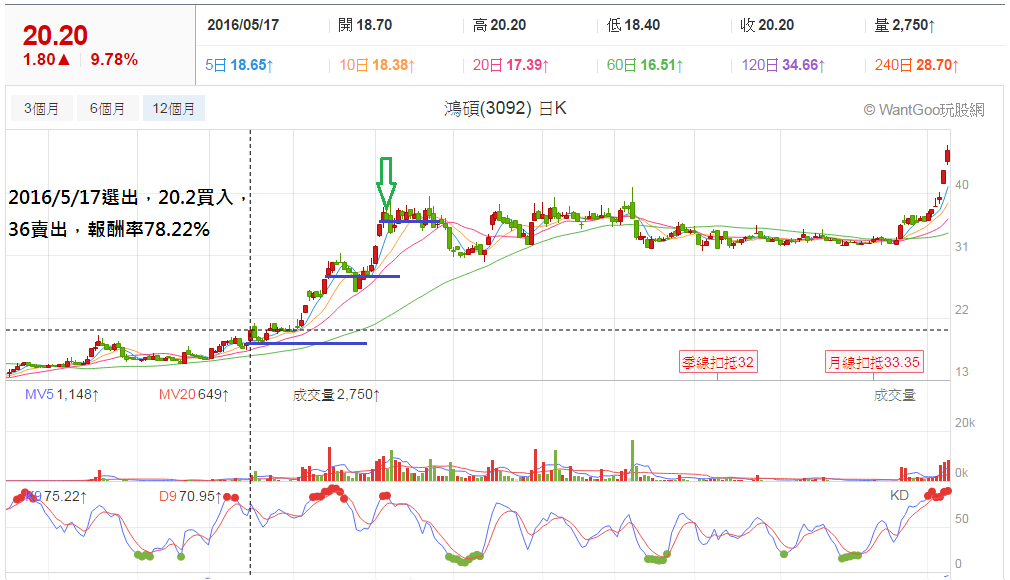Click the 2016/05/17 date label
1010x580 pixels.
[243, 25]
